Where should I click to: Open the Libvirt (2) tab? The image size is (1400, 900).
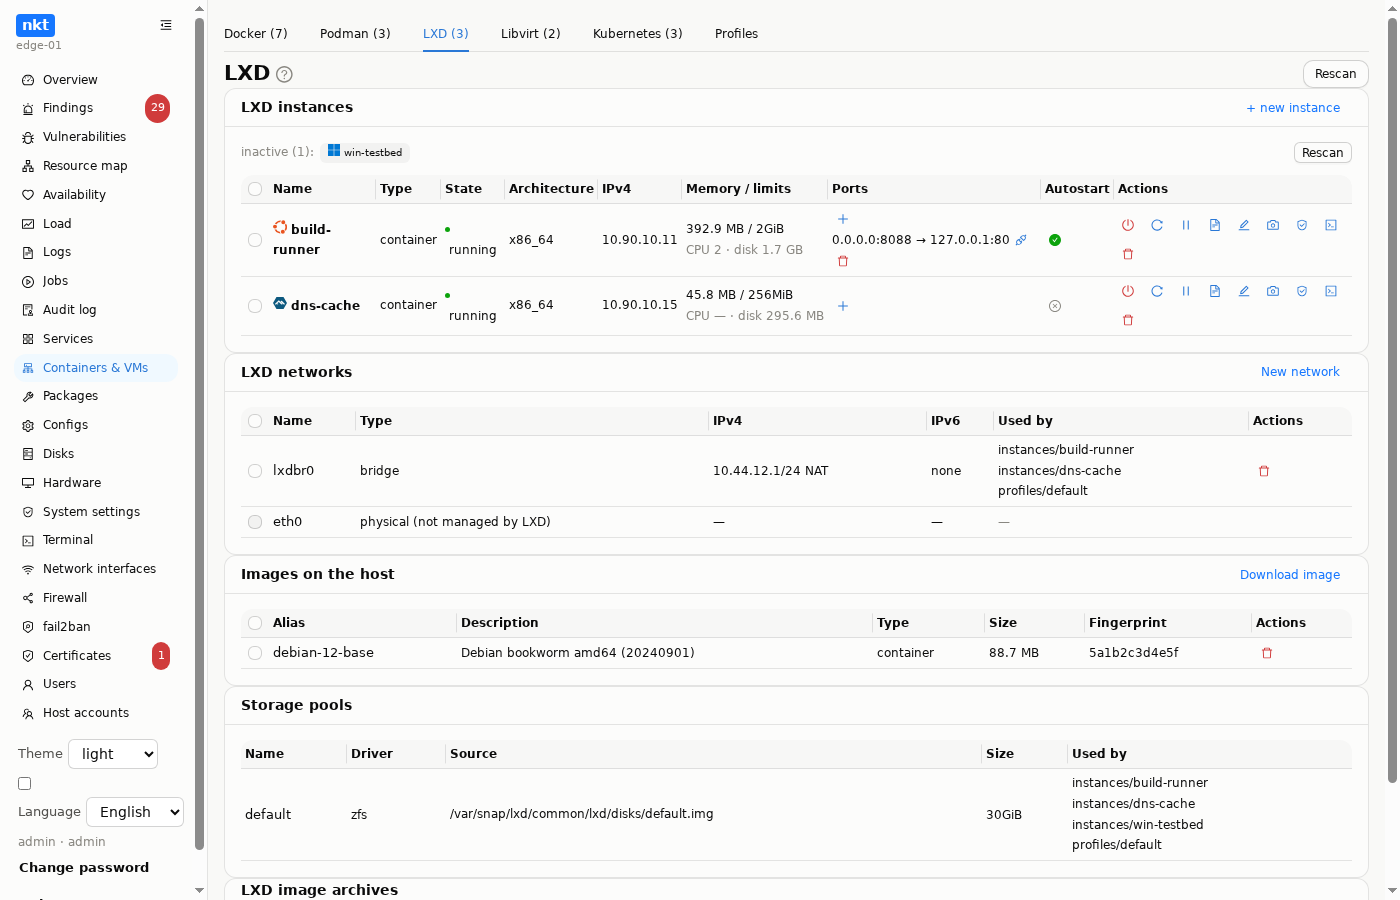[531, 34]
